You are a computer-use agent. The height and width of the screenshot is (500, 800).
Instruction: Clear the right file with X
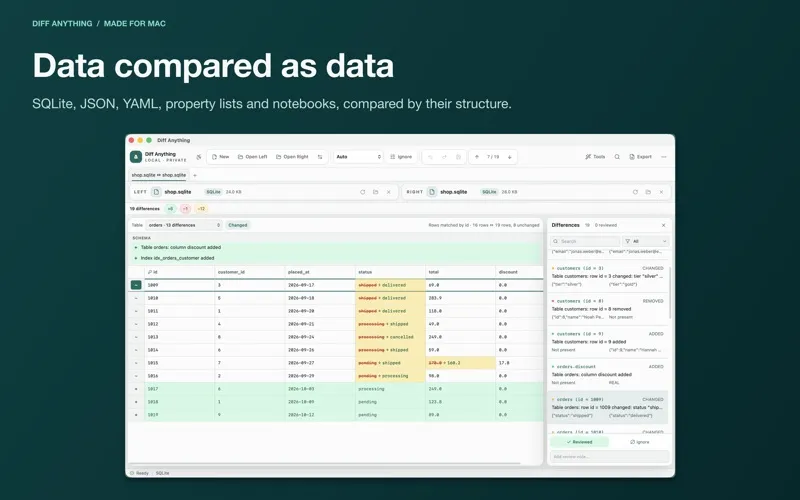pos(661,192)
